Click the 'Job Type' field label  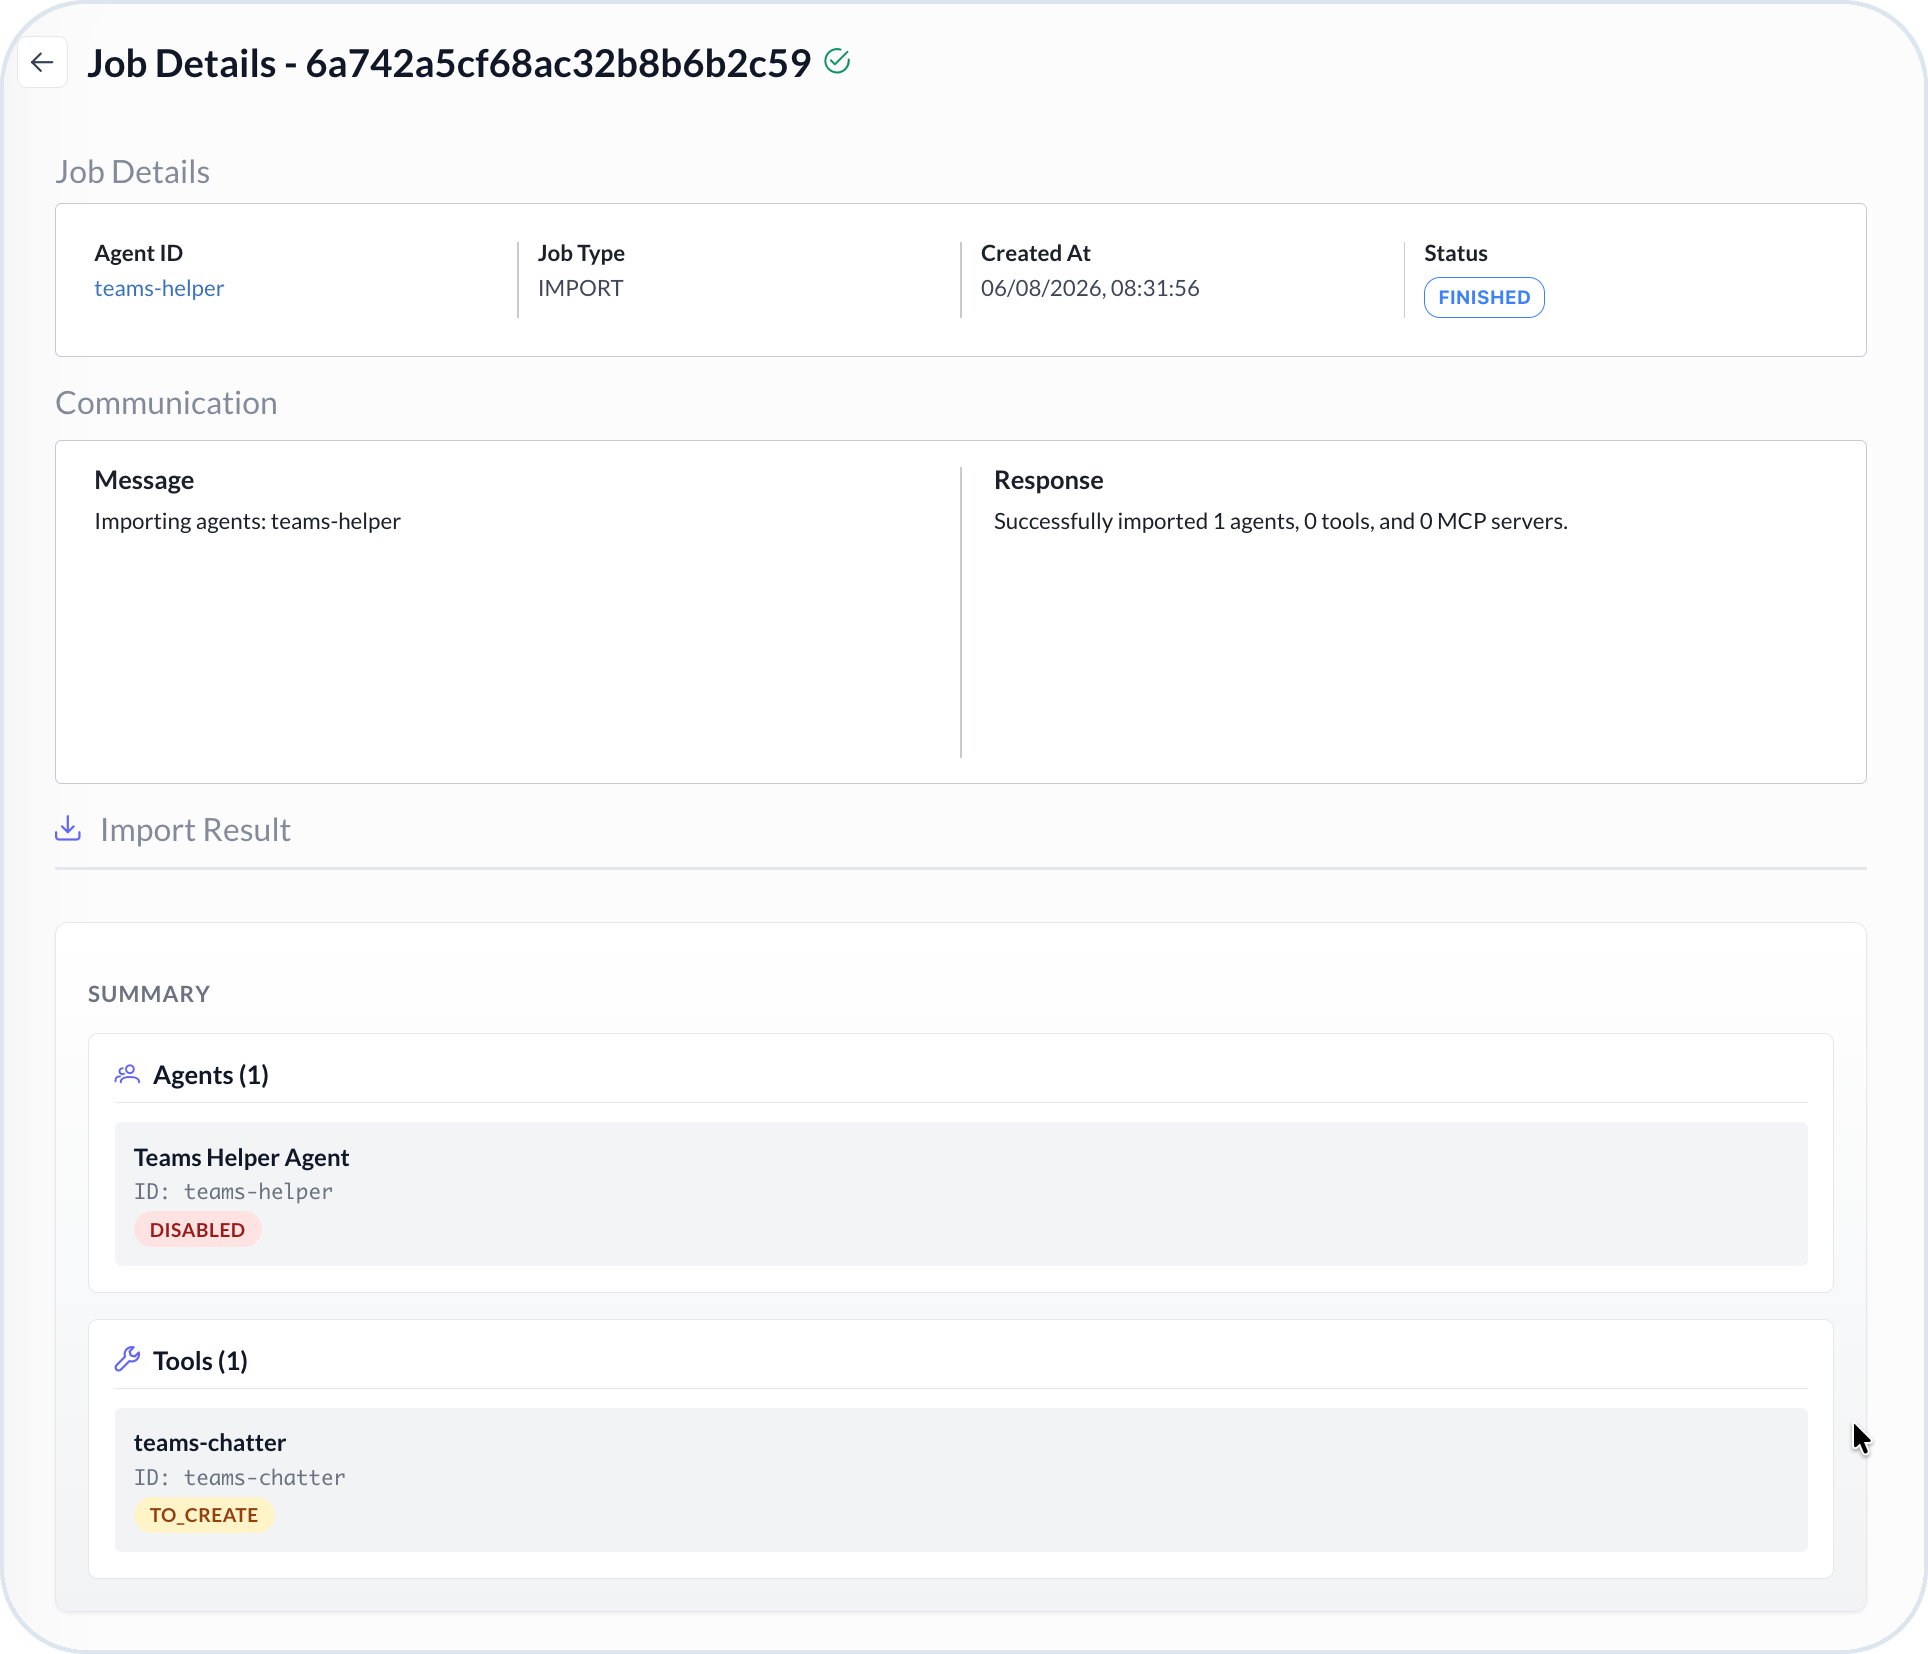pos(581,253)
